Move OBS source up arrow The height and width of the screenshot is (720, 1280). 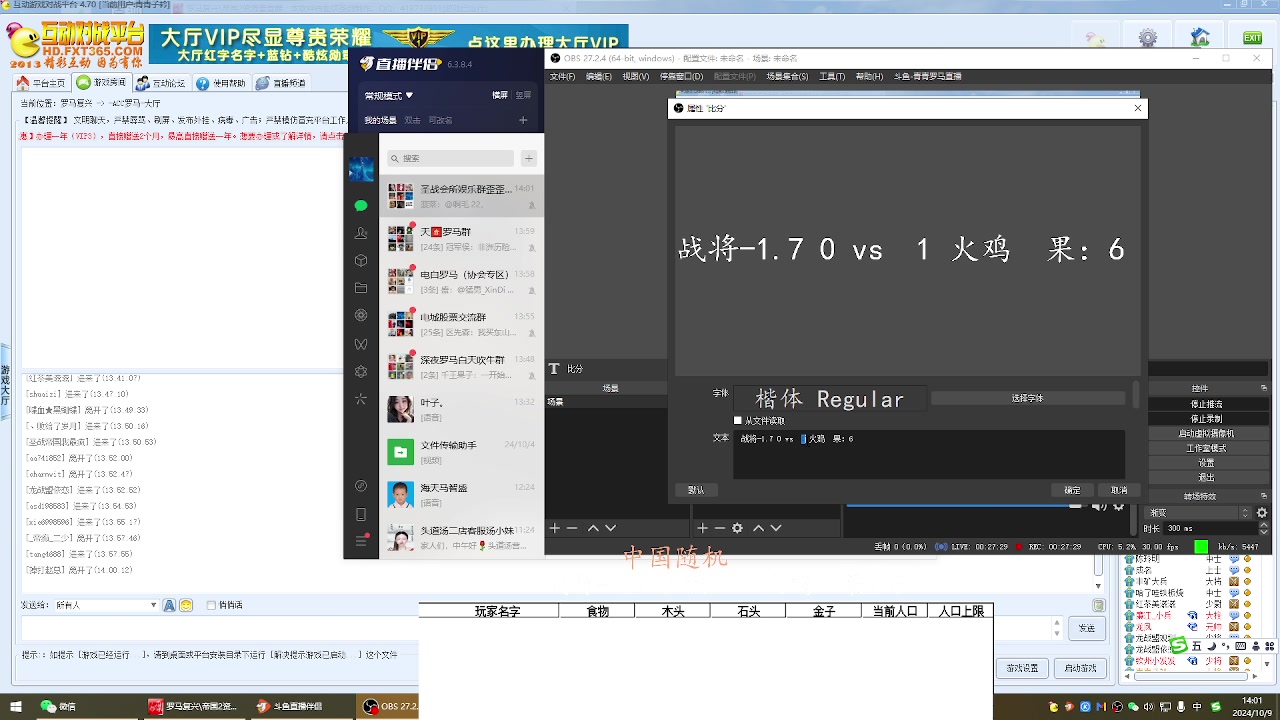tap(758, 528)
